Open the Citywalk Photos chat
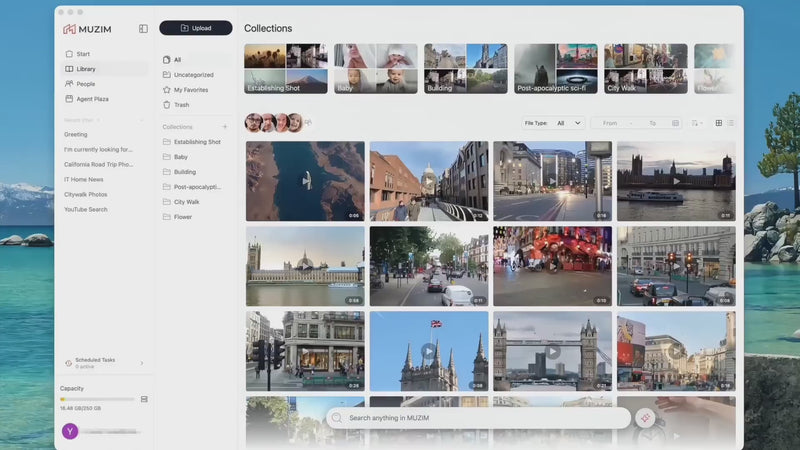This screenshot has height=450, width=800. pyautogui.click(x=86, y=194)
